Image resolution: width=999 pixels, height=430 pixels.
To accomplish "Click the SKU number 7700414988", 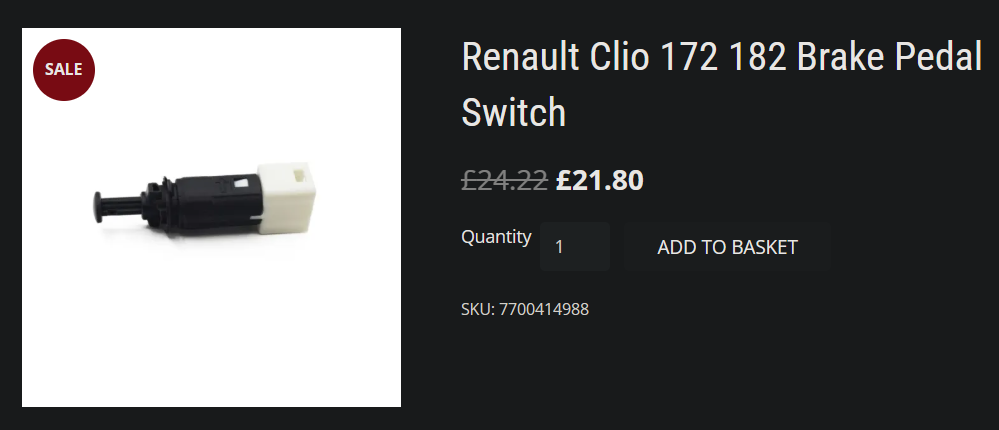I will [x=544, y=309].
